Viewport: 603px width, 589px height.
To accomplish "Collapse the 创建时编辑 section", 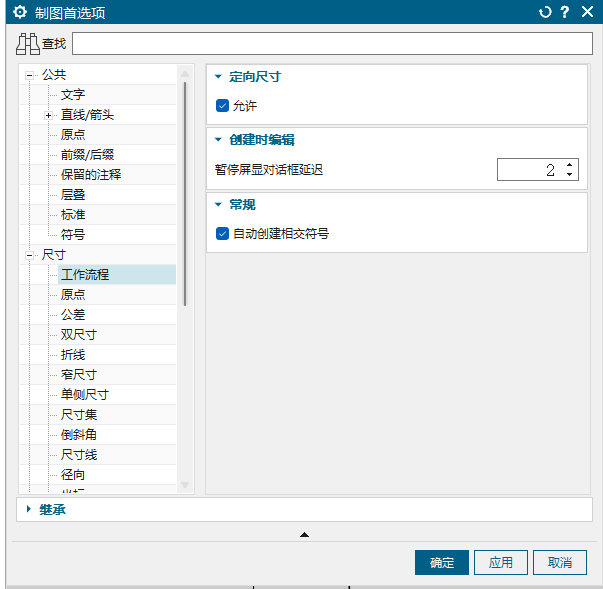I will 218,140.
